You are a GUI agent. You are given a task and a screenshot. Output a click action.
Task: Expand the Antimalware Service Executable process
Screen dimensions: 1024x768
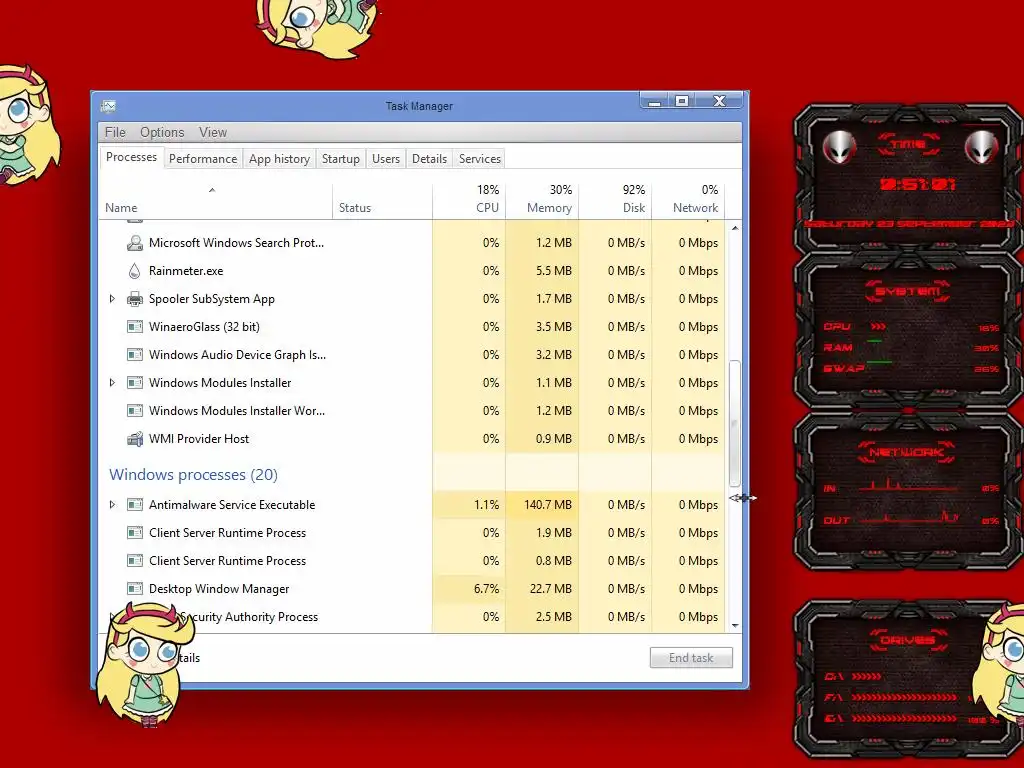(112, 505)
